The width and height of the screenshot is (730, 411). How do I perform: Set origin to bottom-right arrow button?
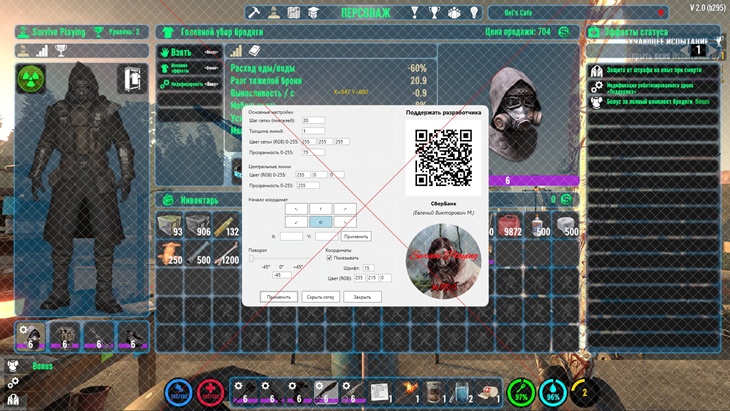coord(345,222)
